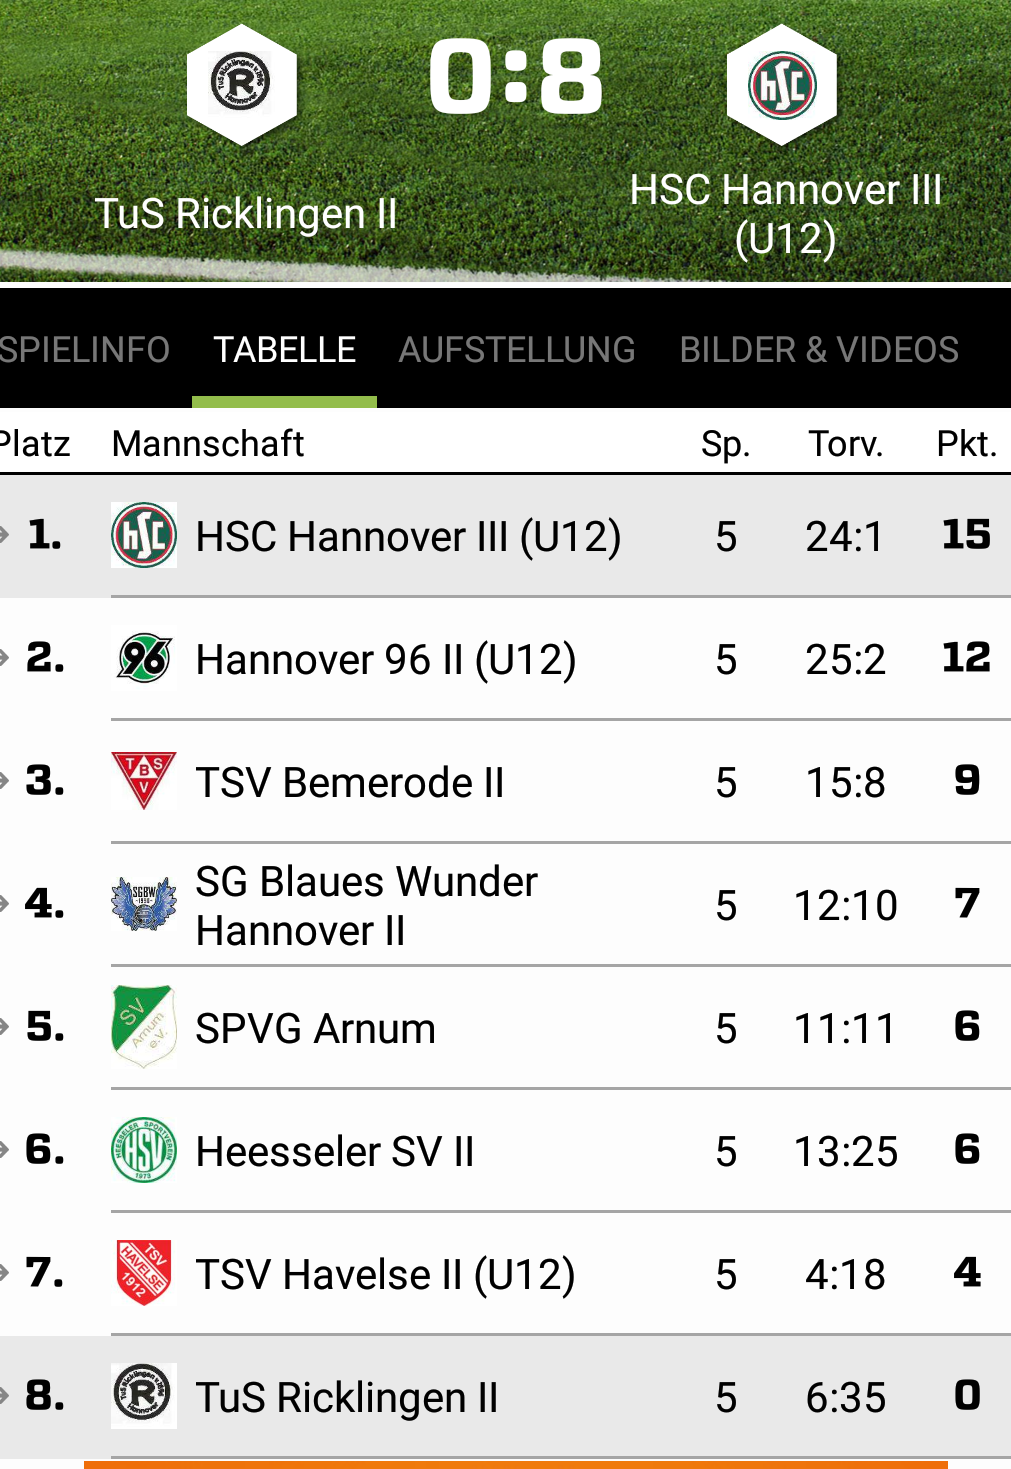
Task: Tap the HSC Hannover III (U12) header name
Action: click(786, 214)
